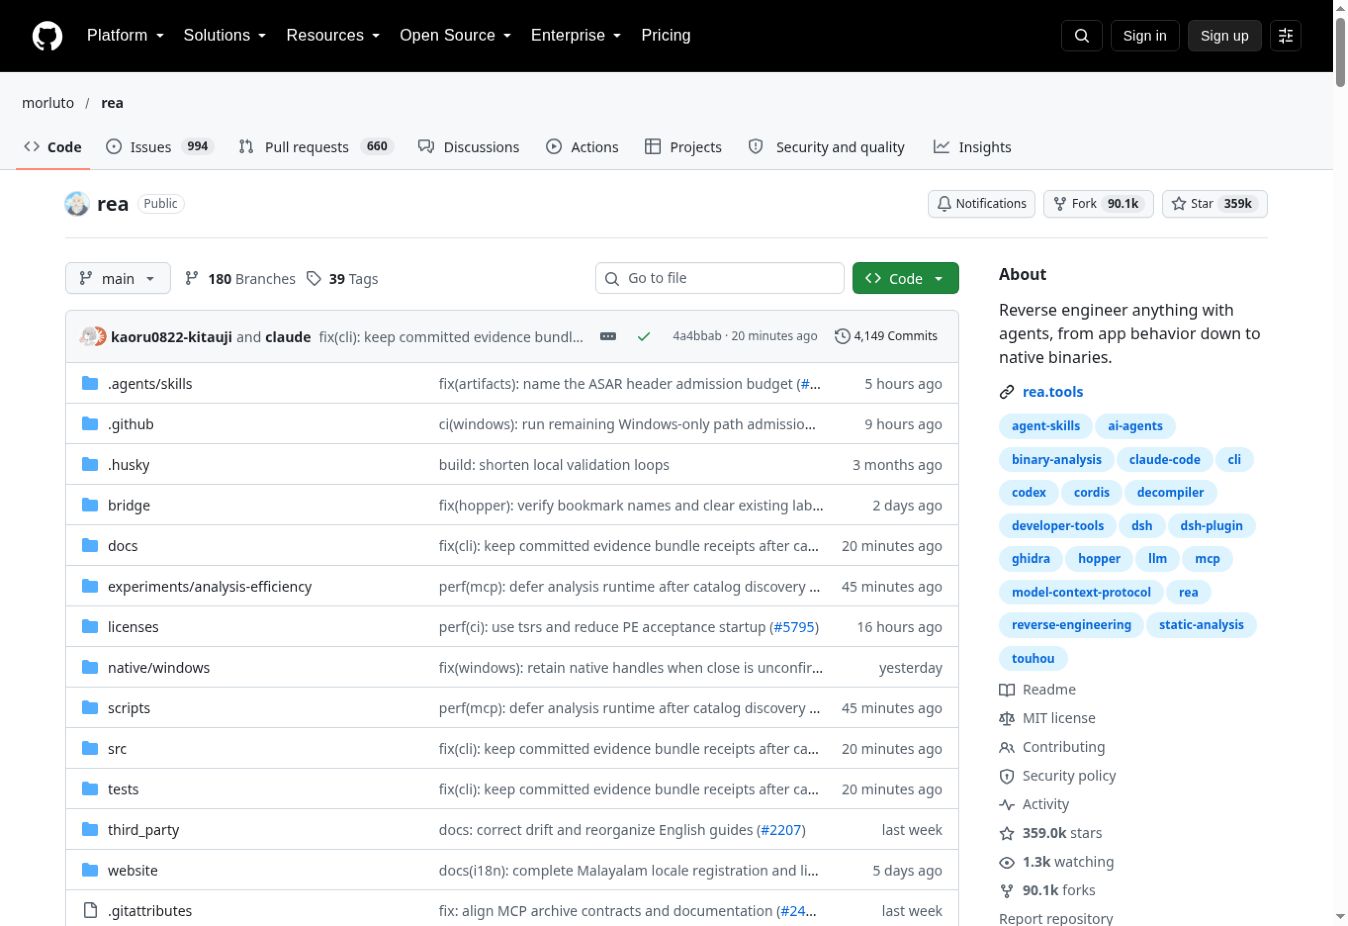
Task: Select the reverse-engineering topic tag
Action: click(1071, 625)
